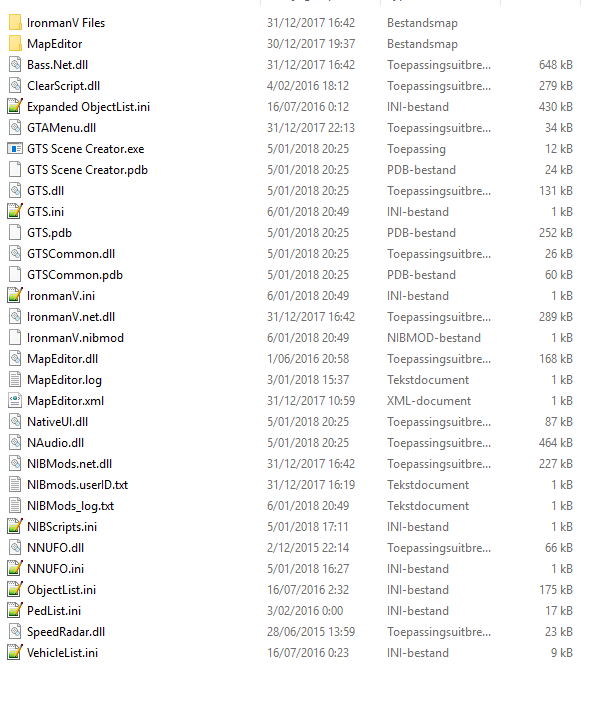Select the file name PedList.ini
614x723 pixels.
tap(54, 610)
